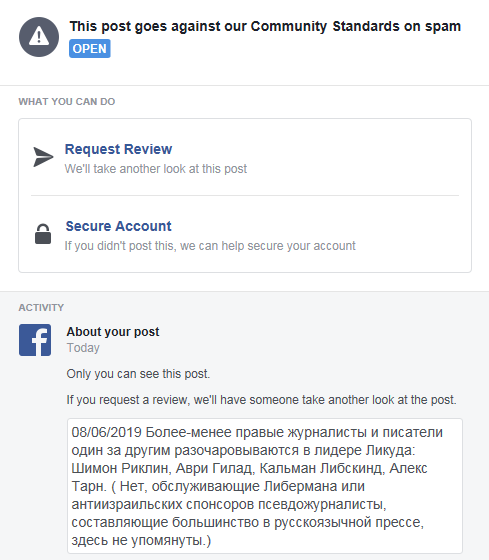Click the warning triangle icon
Screen dimensions: 489x560
[x=39, y=37]
